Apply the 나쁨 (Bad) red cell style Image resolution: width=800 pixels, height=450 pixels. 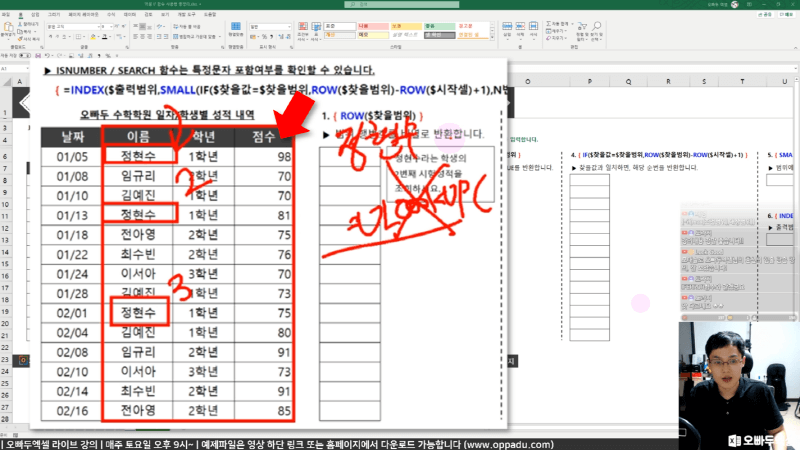coord(373,26)
